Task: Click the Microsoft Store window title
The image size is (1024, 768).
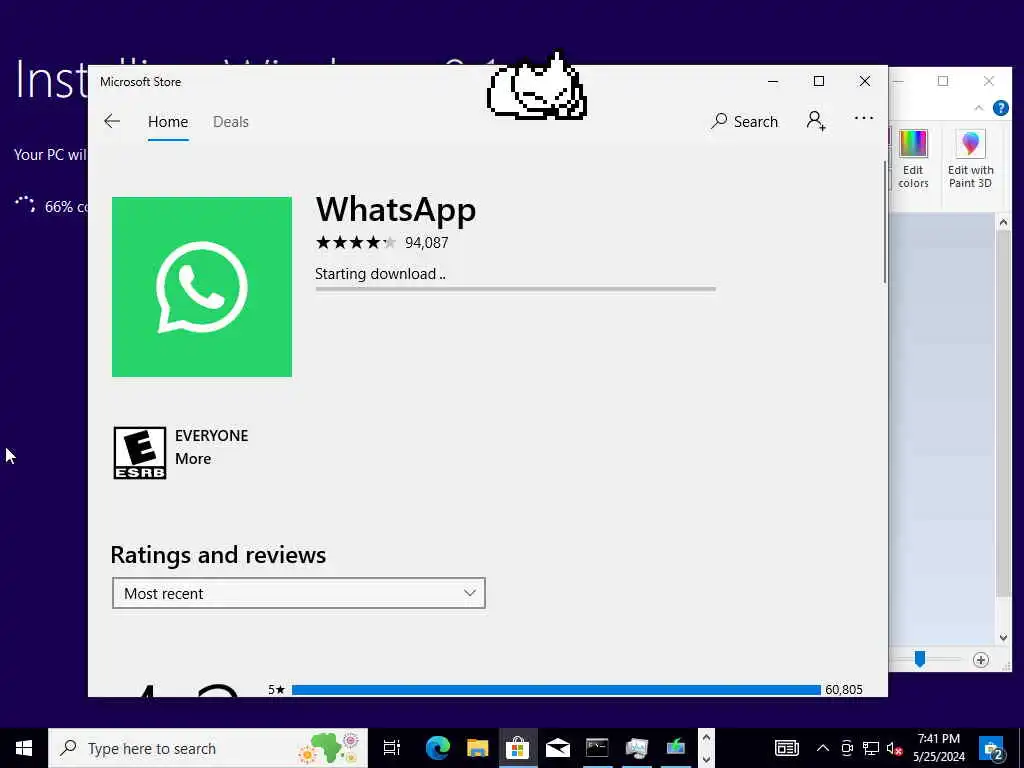Action: pyautogui.click(x=140, y=82)
